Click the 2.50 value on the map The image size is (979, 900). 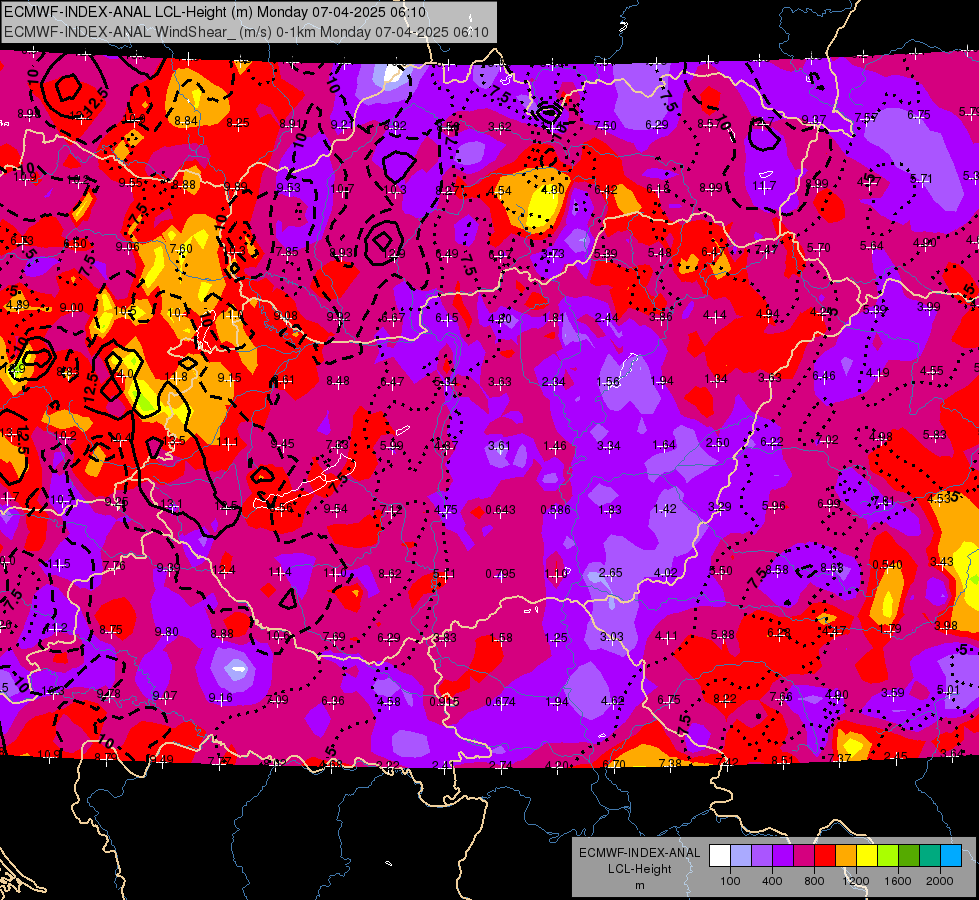click(x=718, y=442)
